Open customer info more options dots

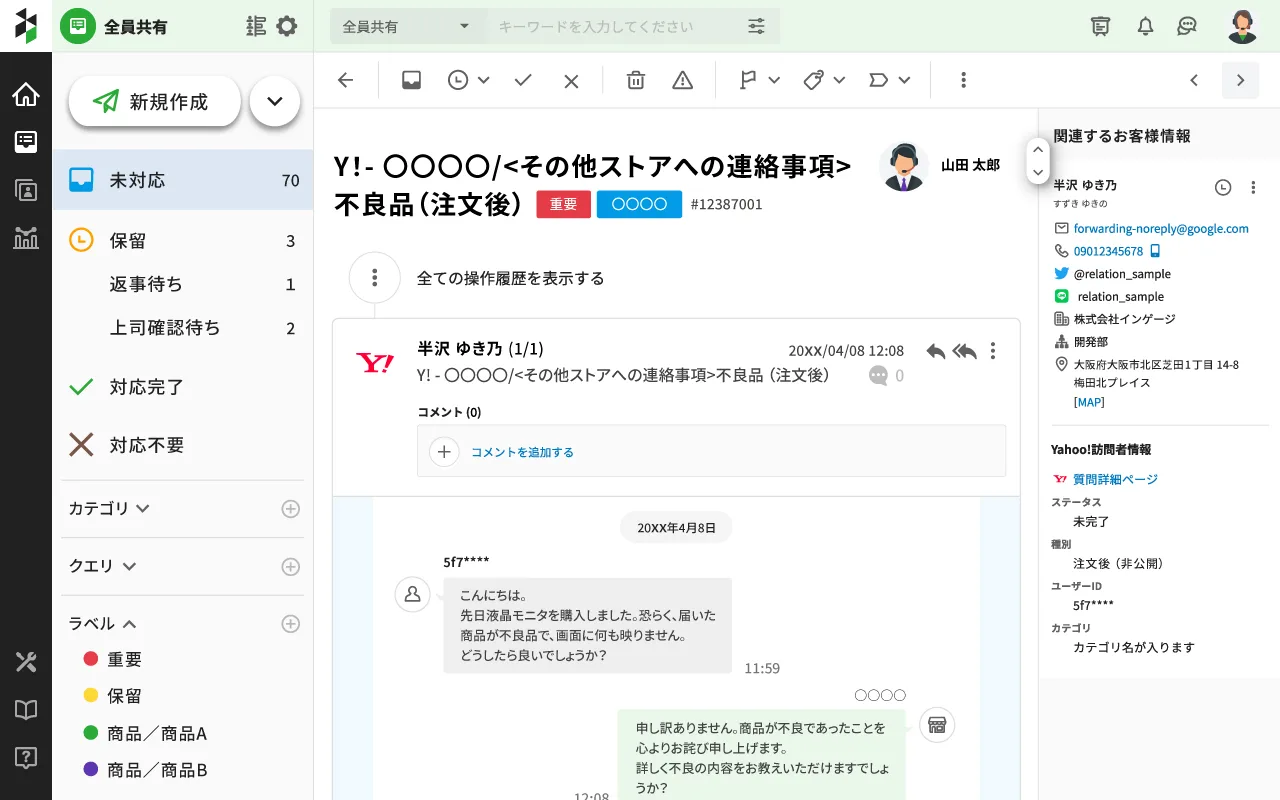[1252, 187]
